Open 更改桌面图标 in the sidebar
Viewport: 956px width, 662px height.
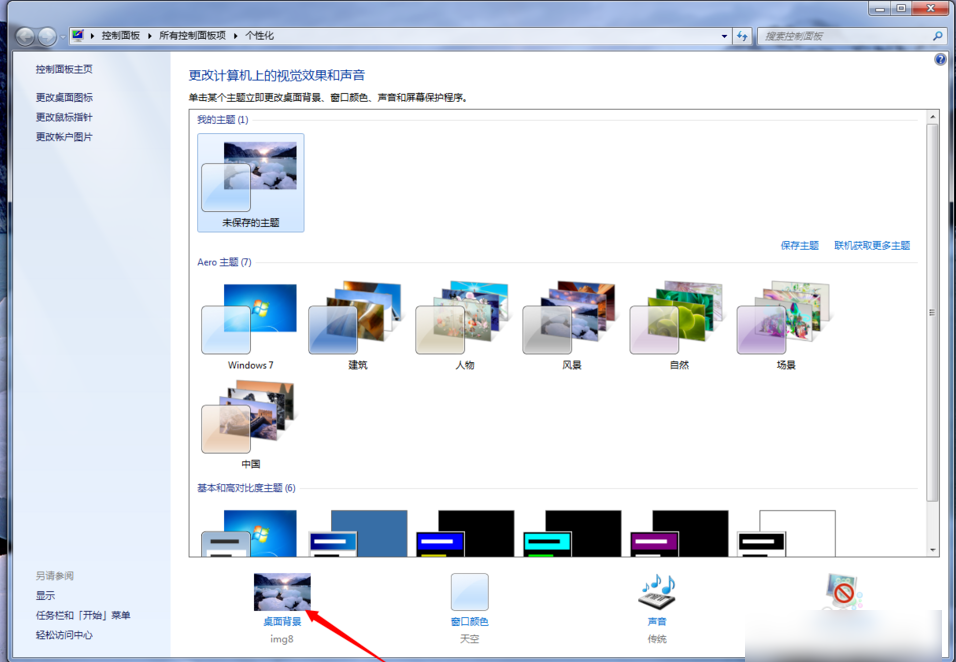(x=64, y=97)
